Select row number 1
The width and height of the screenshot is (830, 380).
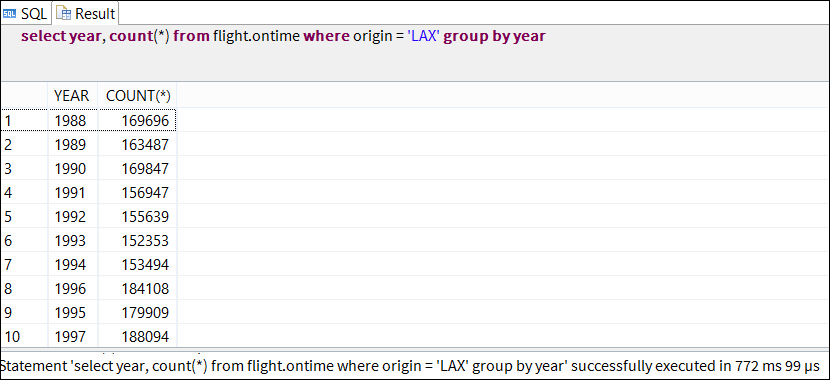[x=24, y=121]
